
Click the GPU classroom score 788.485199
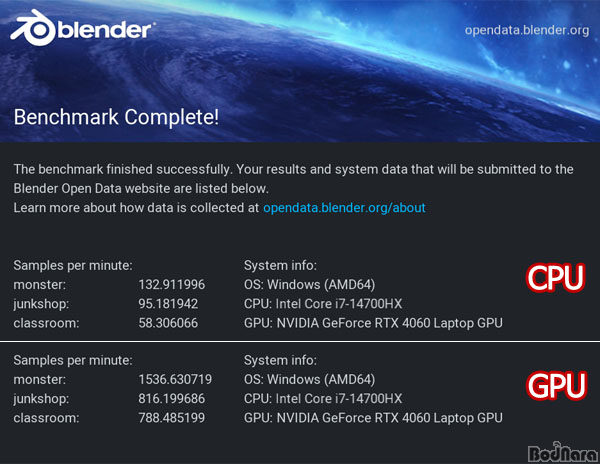coord(171,418)
